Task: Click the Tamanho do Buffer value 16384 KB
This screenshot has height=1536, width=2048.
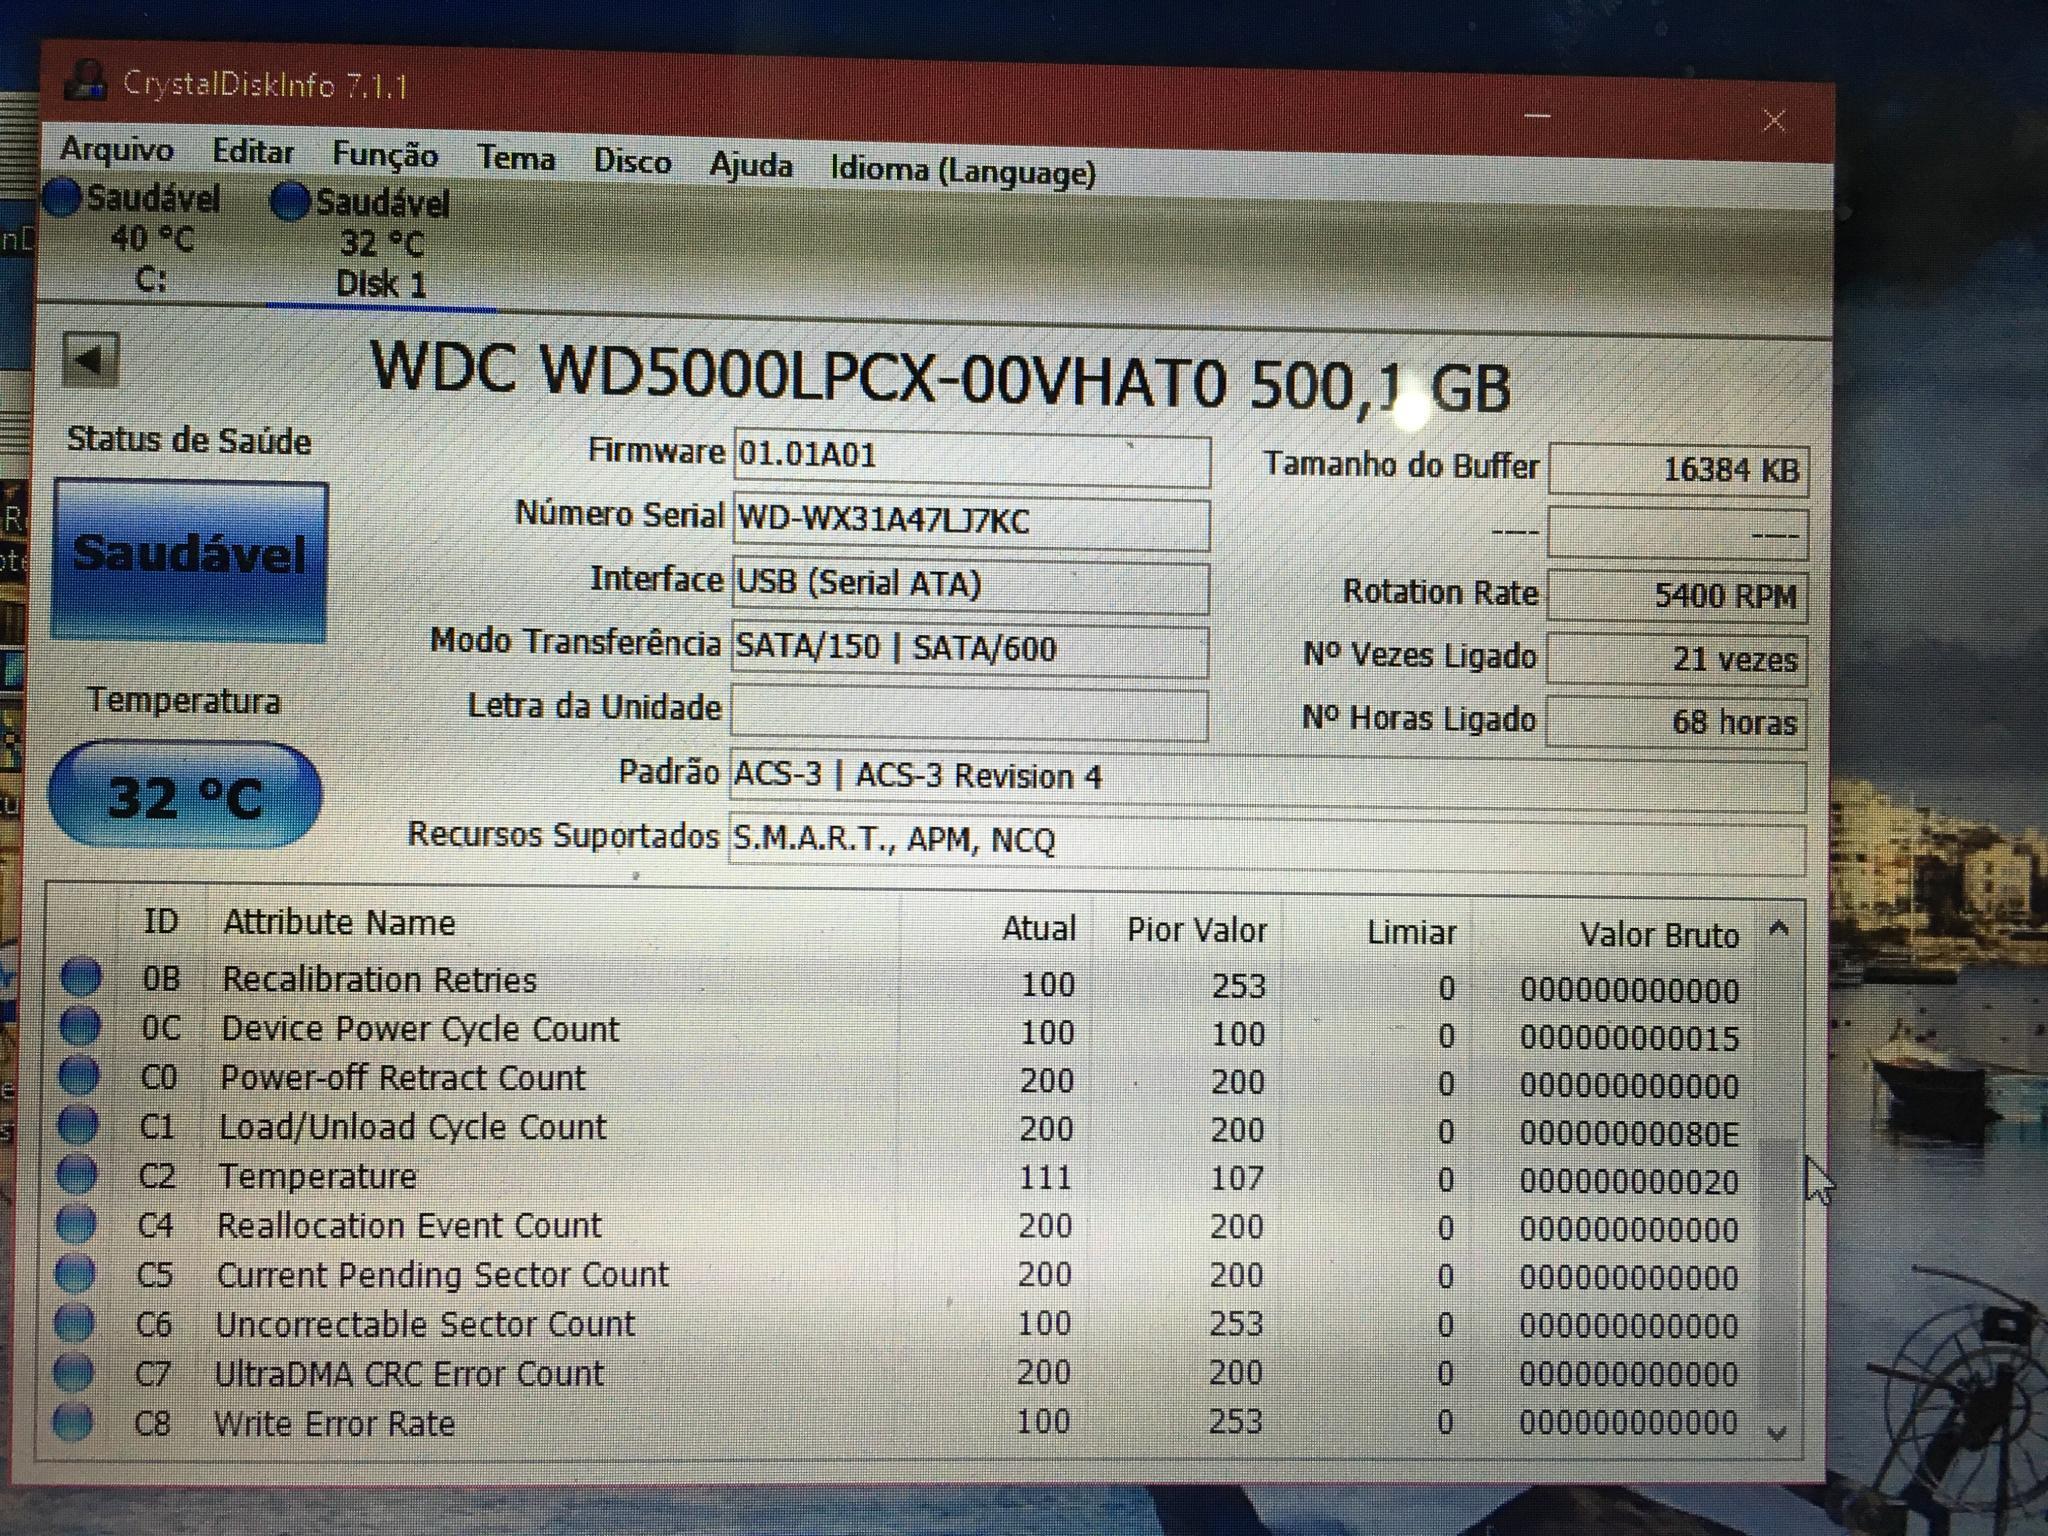Action: (x=1678, y=470)
